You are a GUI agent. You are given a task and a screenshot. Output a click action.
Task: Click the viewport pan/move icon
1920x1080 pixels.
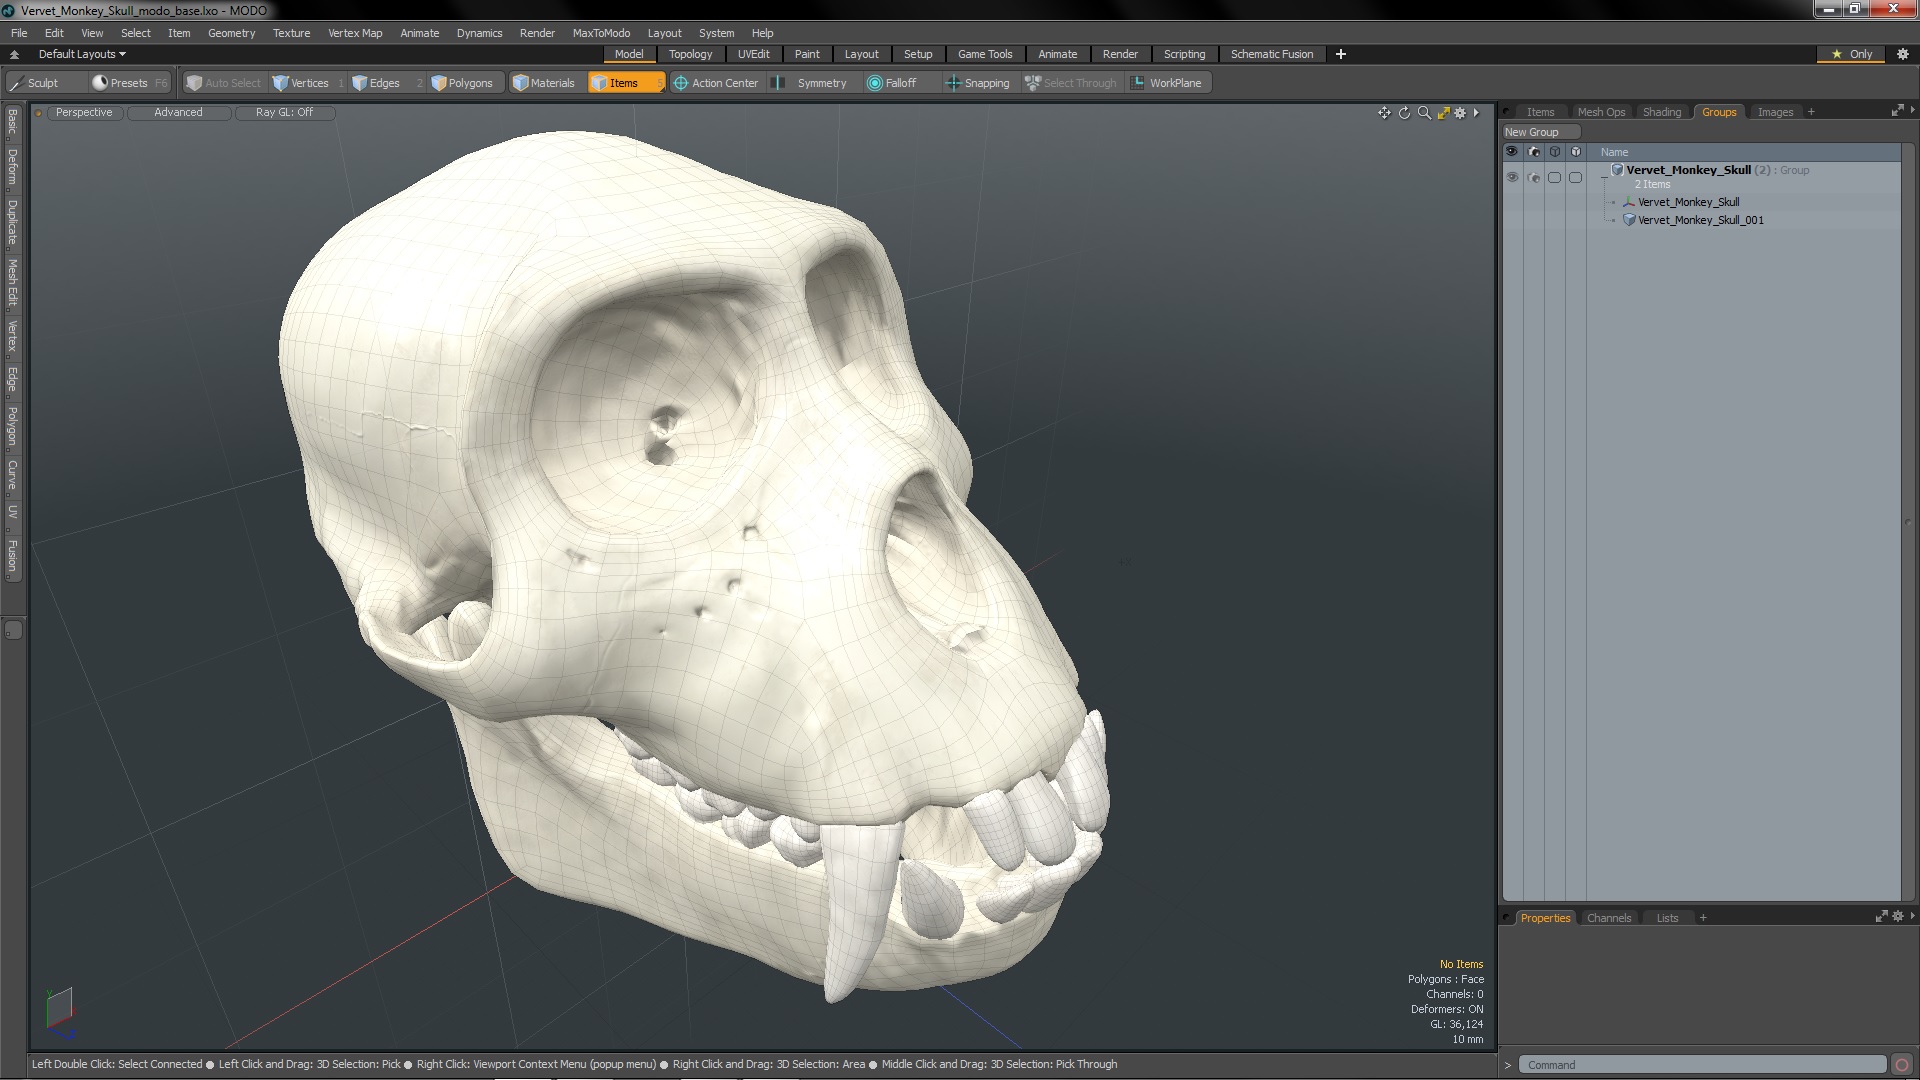(1384, 113)
